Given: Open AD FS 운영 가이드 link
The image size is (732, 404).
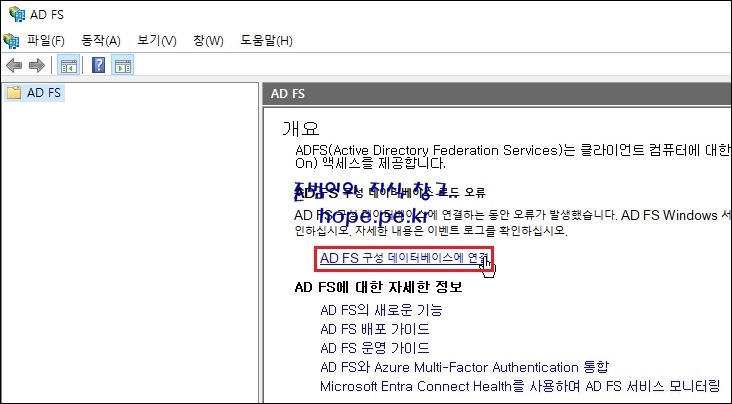Looking at the screenshot, I should coord(374,348).
